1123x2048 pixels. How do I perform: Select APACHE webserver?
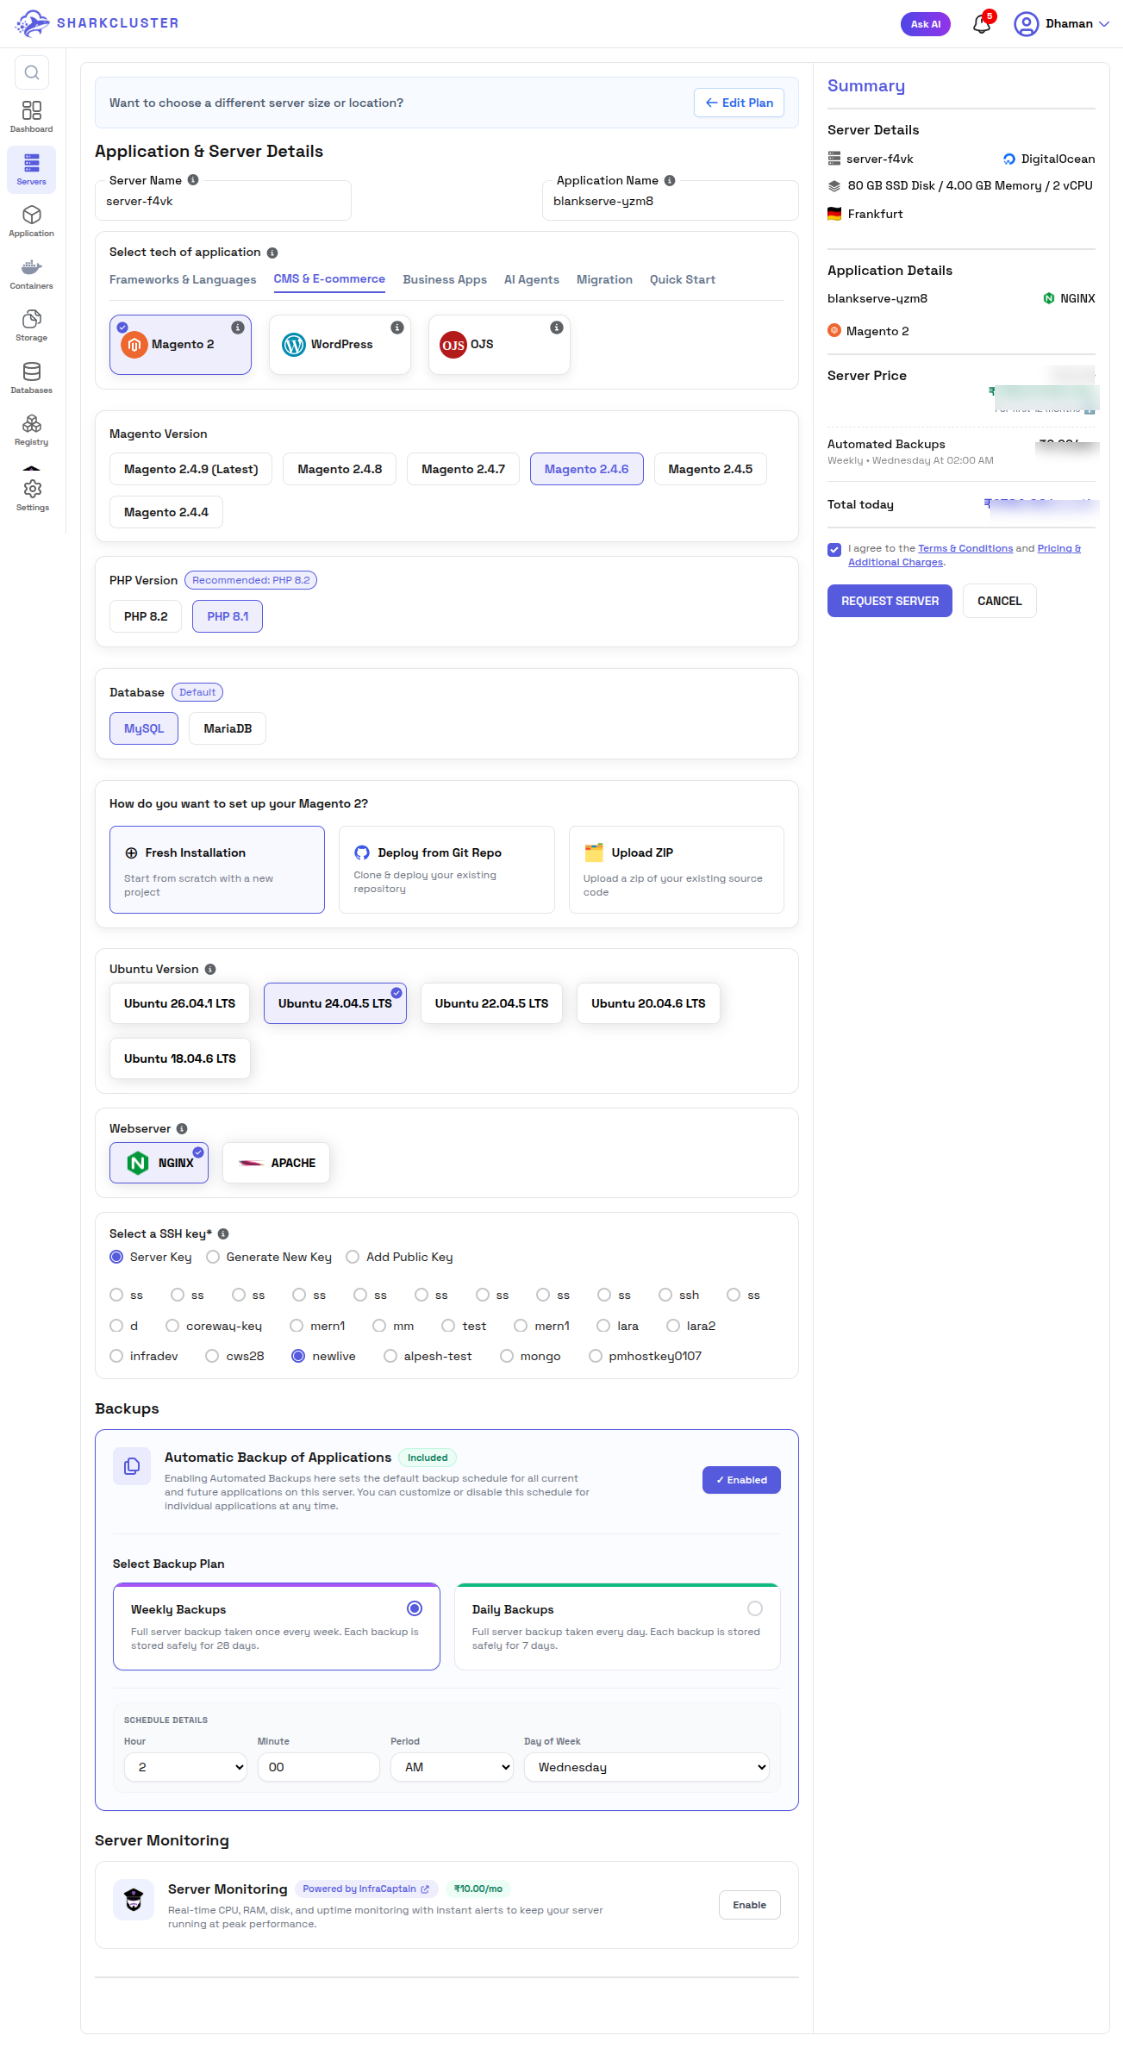point(276,1163)
